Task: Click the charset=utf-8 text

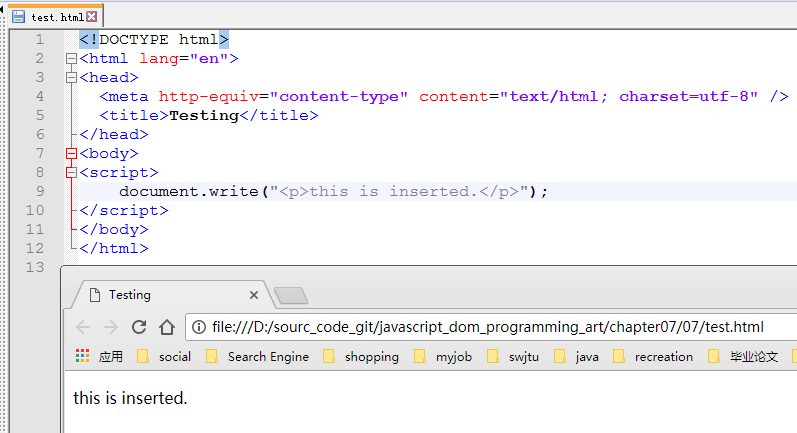Action: [x=684, y=97]
